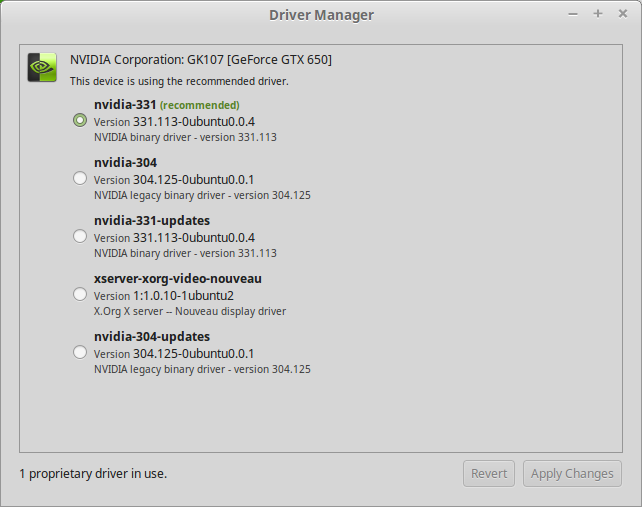Viewport: 642px width, 507px height.
Task: Click the 'nvidia-331-updates' driver name
Action: (x=152, y=221)
